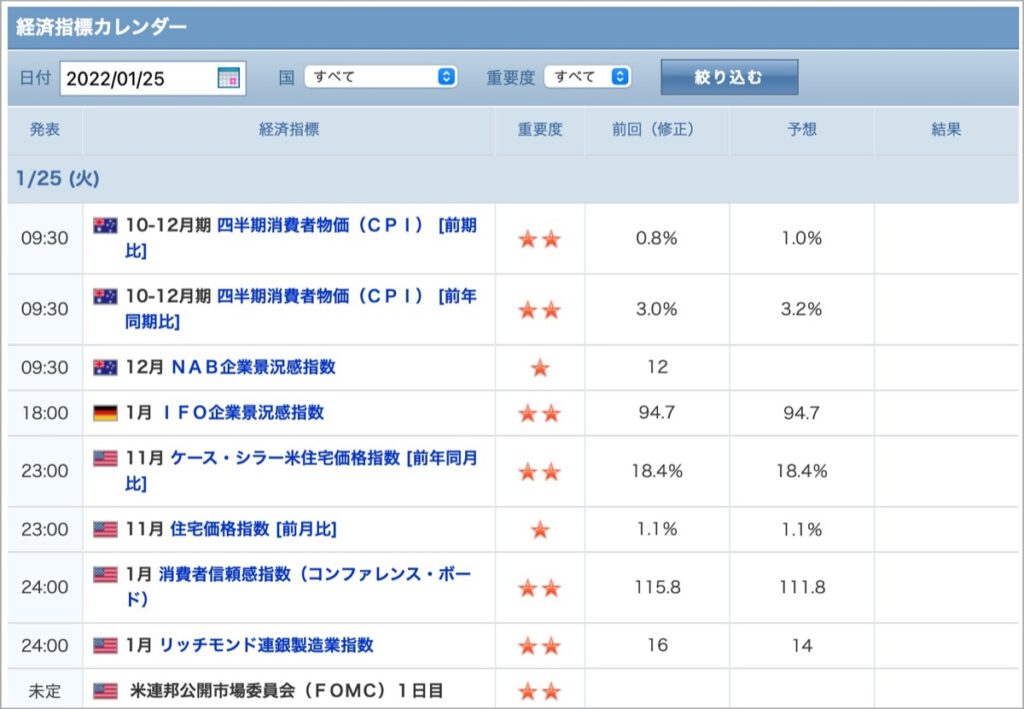Image resolution: width=1024 pixels, height=709 pixels.
Task: Click forecast value 14 in リッチモンド row
Action: point(802,645)
